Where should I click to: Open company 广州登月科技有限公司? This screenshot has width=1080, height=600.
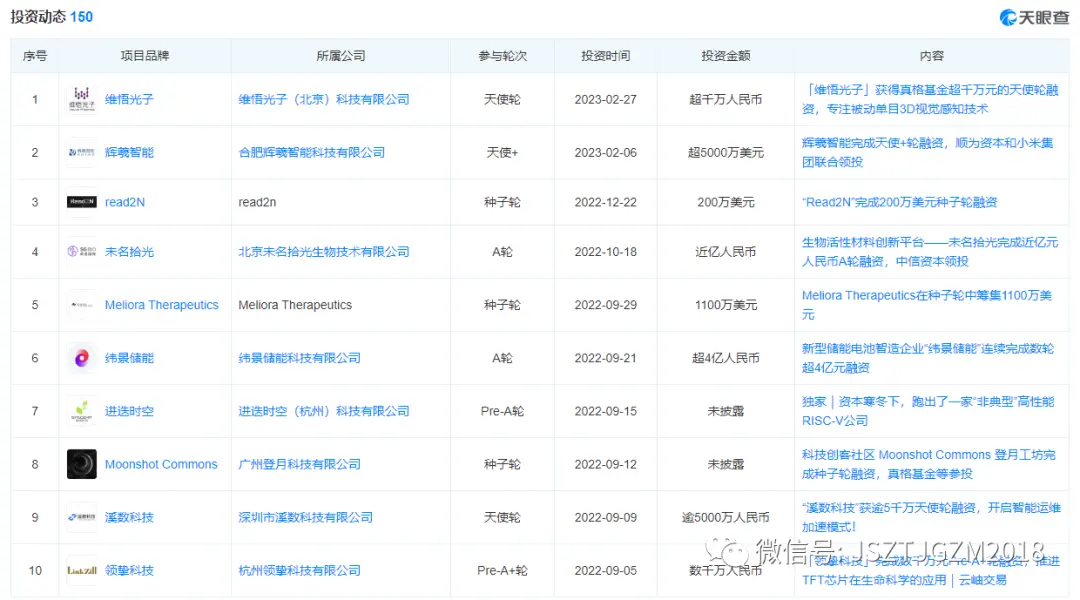(299, 464)
